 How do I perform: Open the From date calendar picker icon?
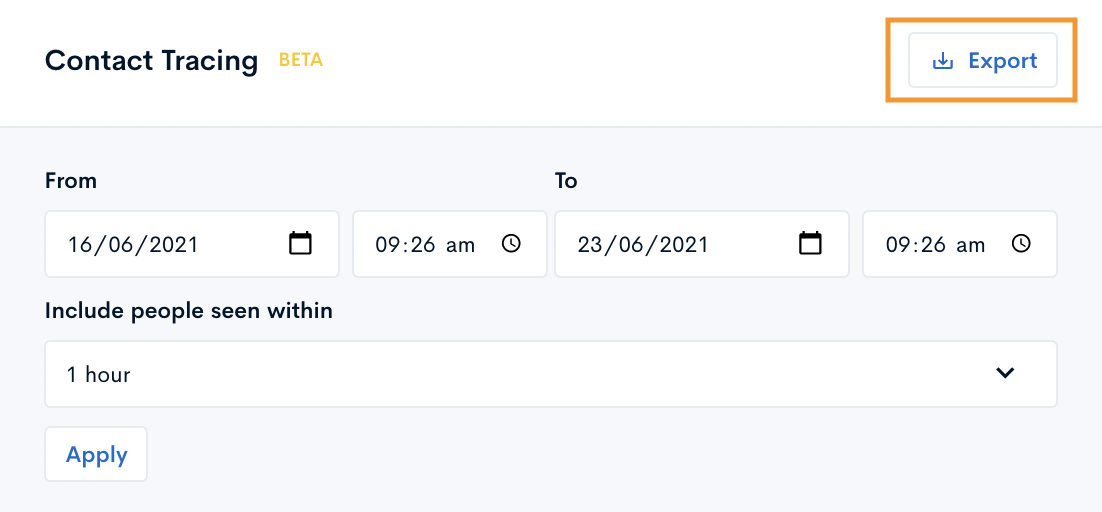coord(300,244)
